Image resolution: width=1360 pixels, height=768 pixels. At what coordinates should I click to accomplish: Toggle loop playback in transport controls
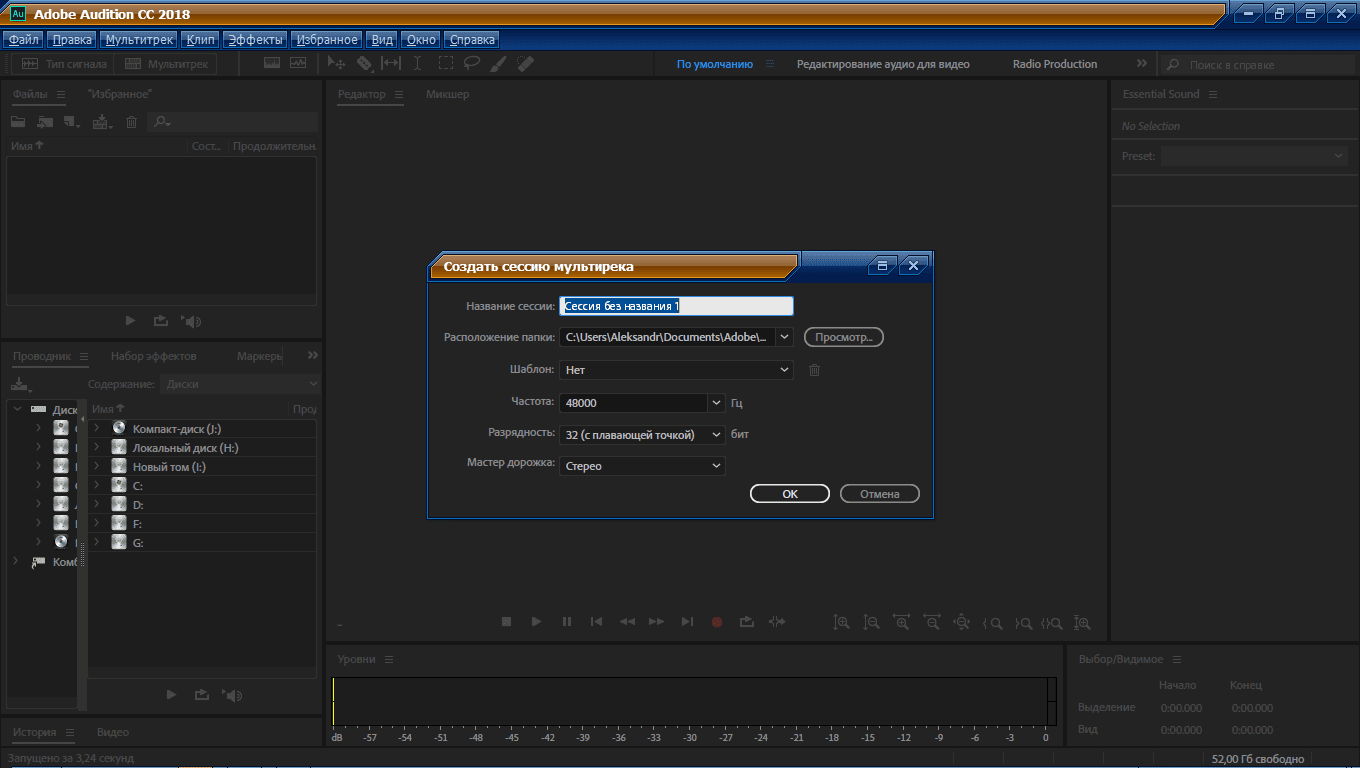747,622
